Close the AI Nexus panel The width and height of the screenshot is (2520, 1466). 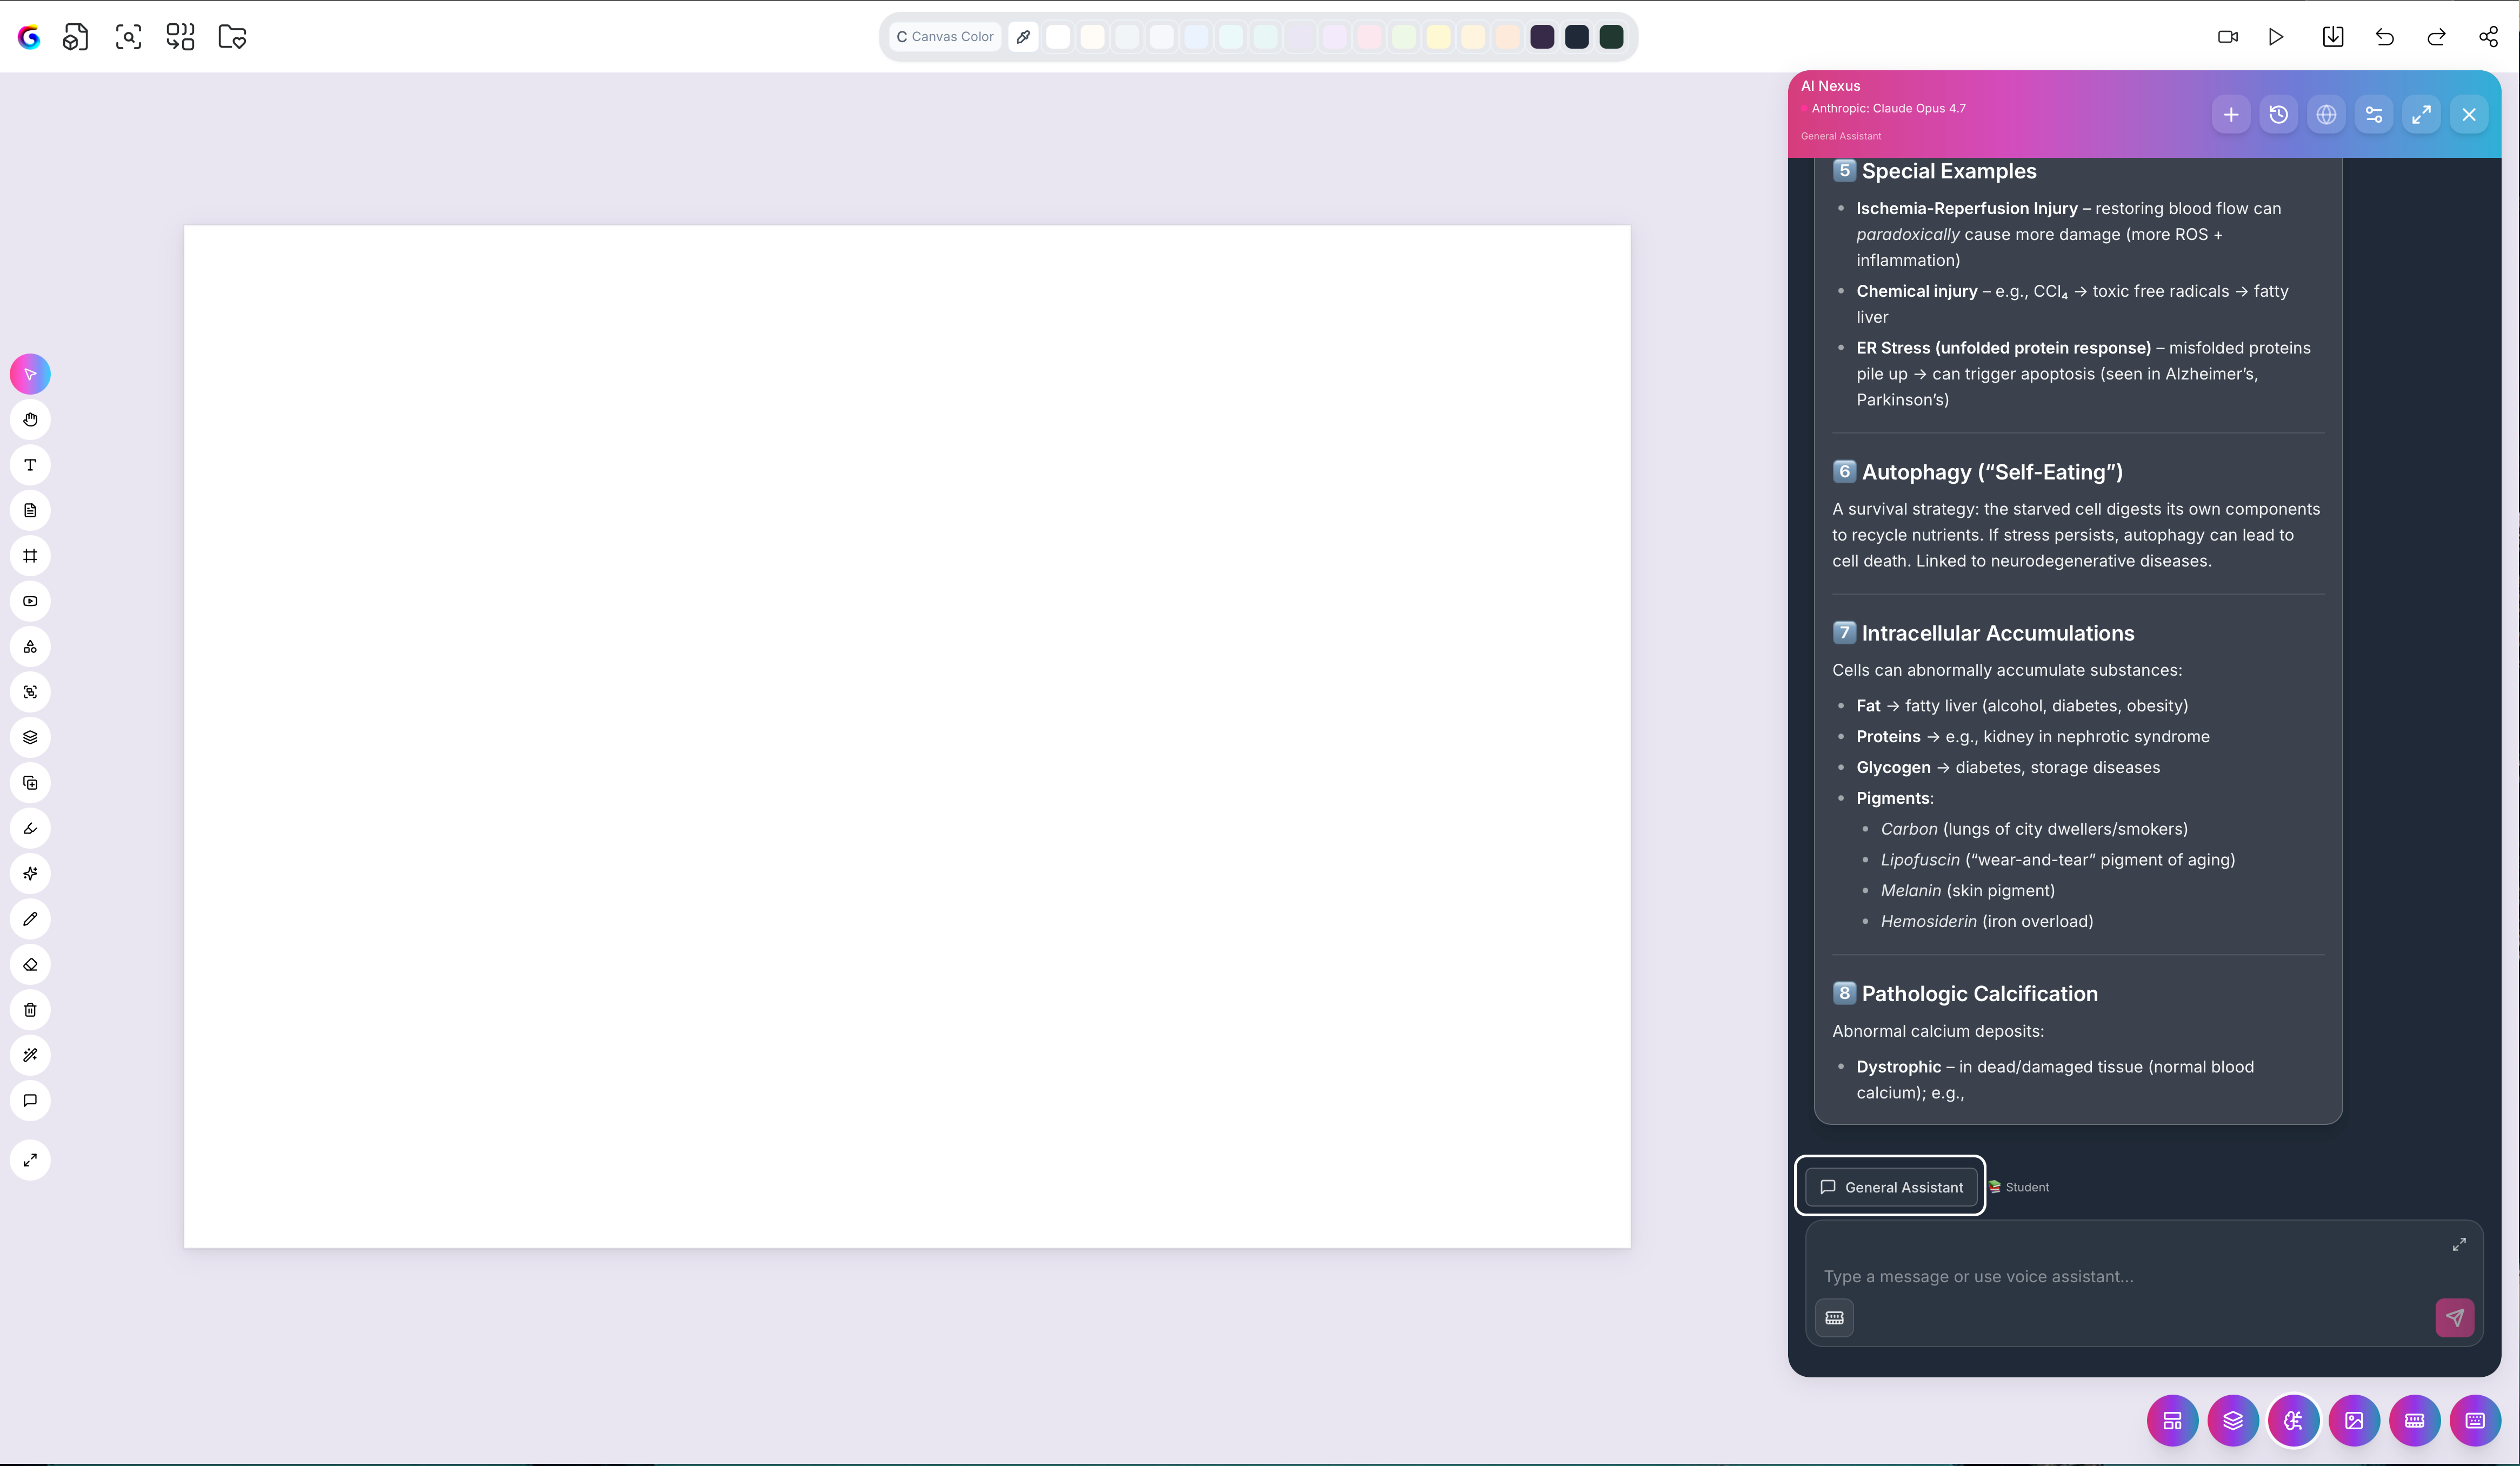[2469, 115]
